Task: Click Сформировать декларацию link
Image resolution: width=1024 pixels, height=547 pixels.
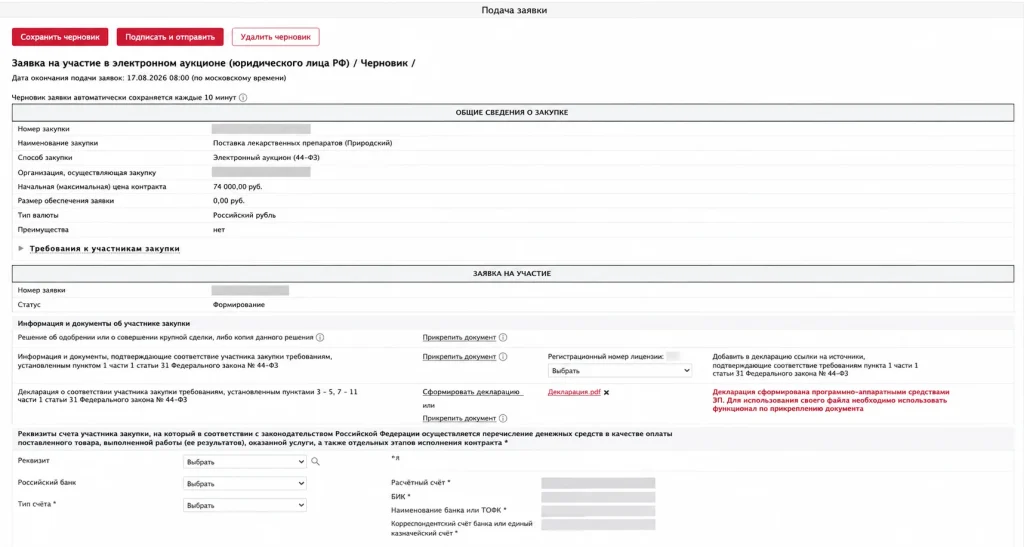Action: 471,392
